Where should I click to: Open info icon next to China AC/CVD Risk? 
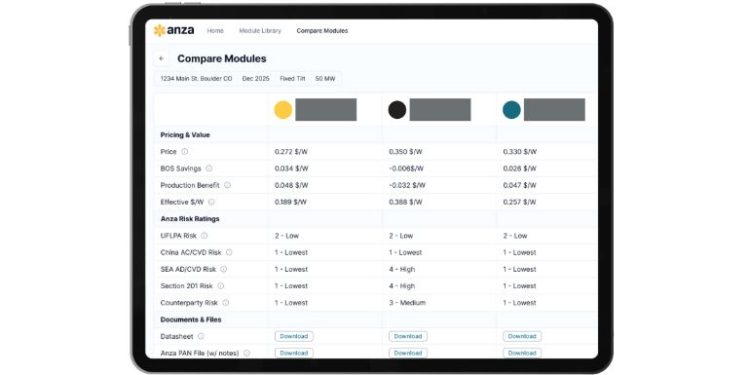229,252
